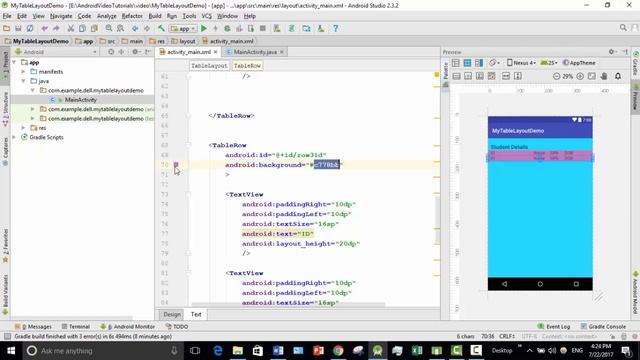Open the AppTheme theme selector

click(579, 63)
